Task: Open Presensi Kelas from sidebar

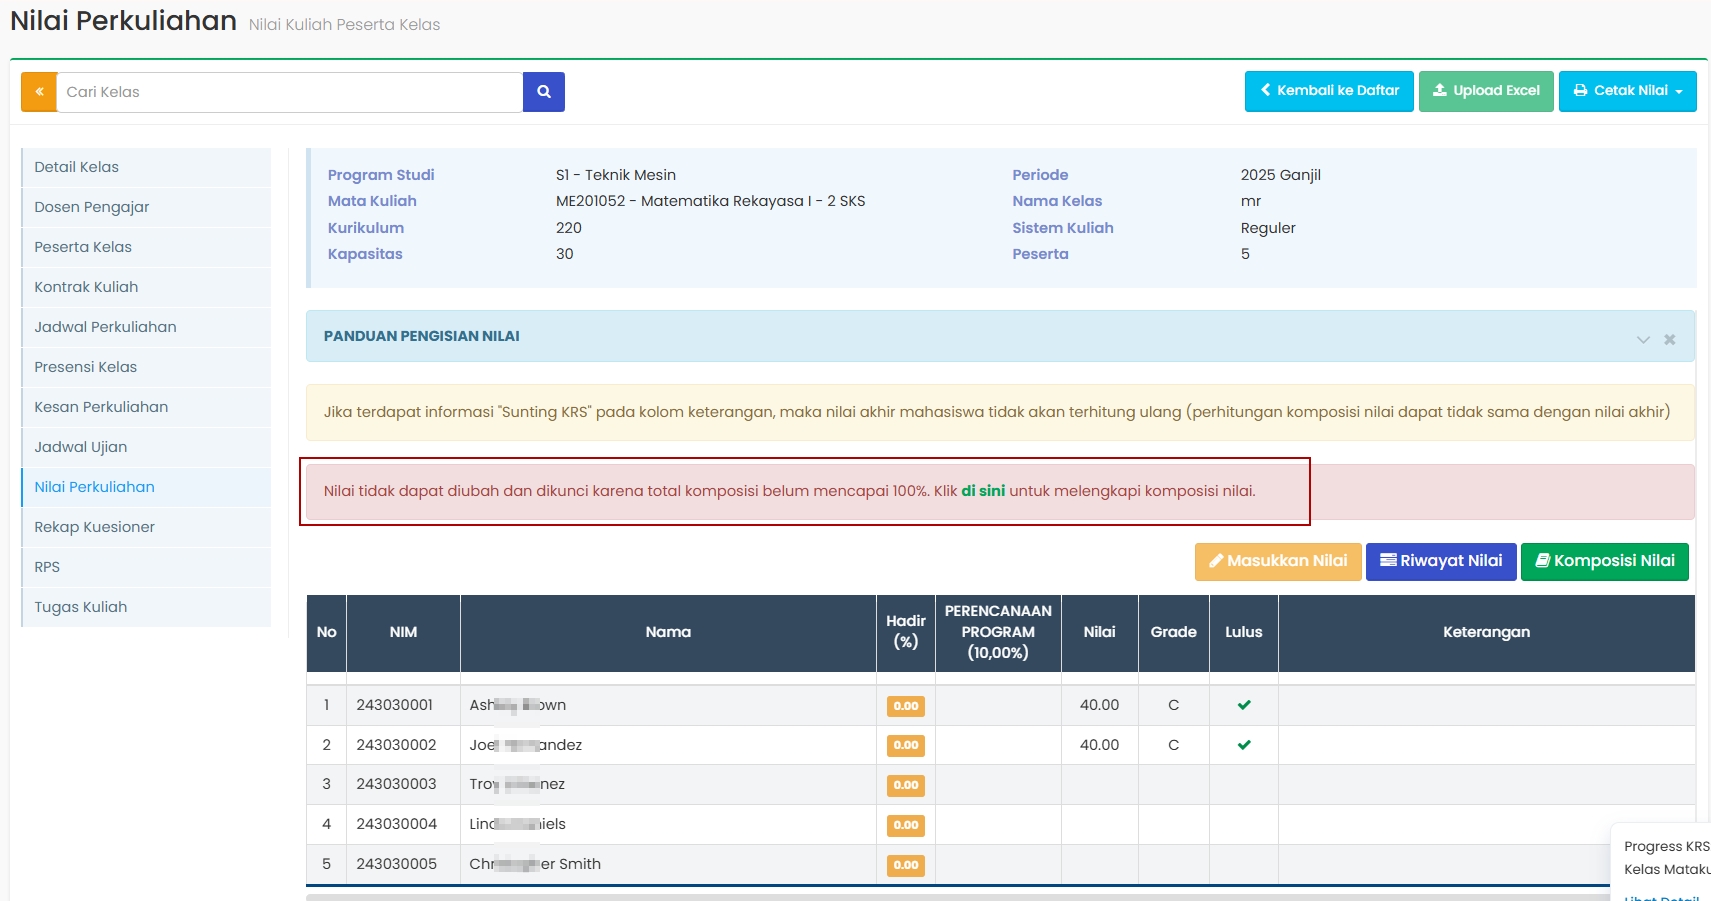Action: (x=86, y=367)
